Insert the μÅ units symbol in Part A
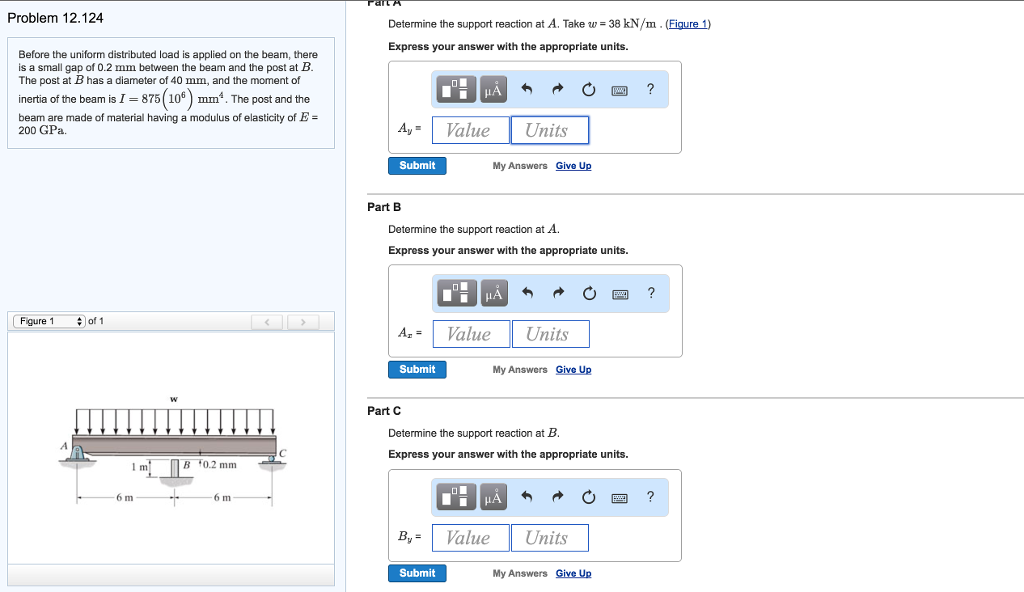 pyautogui.click(x=492, y=89)
